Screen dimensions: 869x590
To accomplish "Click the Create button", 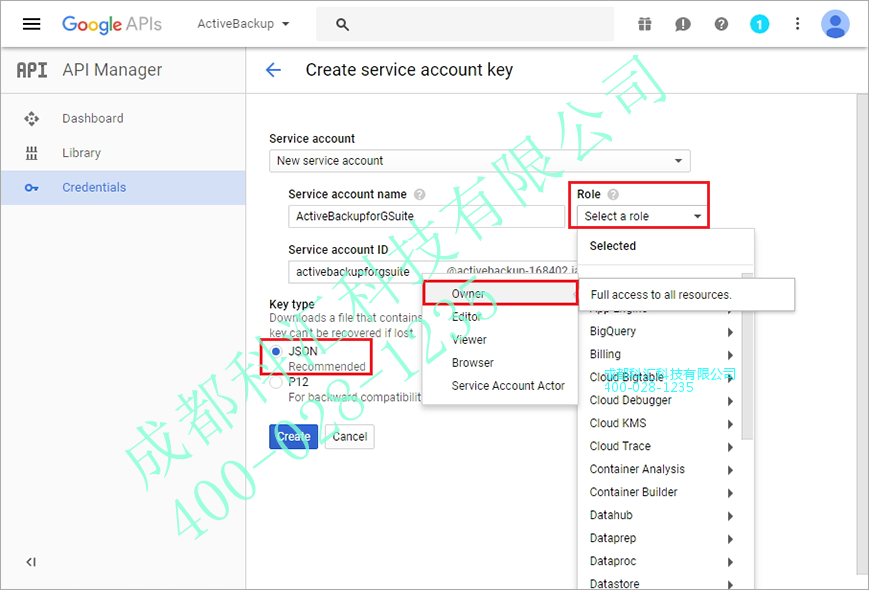I will pos(293,437).
